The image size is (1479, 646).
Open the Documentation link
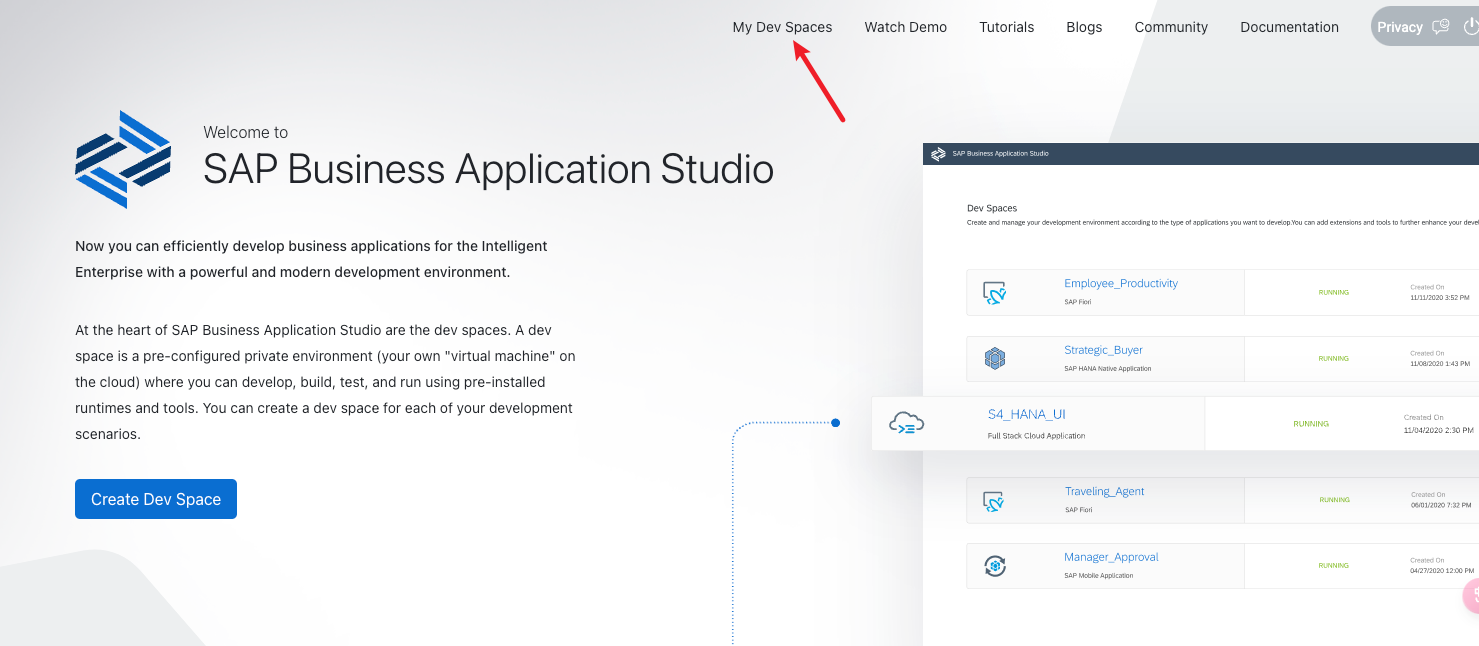coord(1289,27)
